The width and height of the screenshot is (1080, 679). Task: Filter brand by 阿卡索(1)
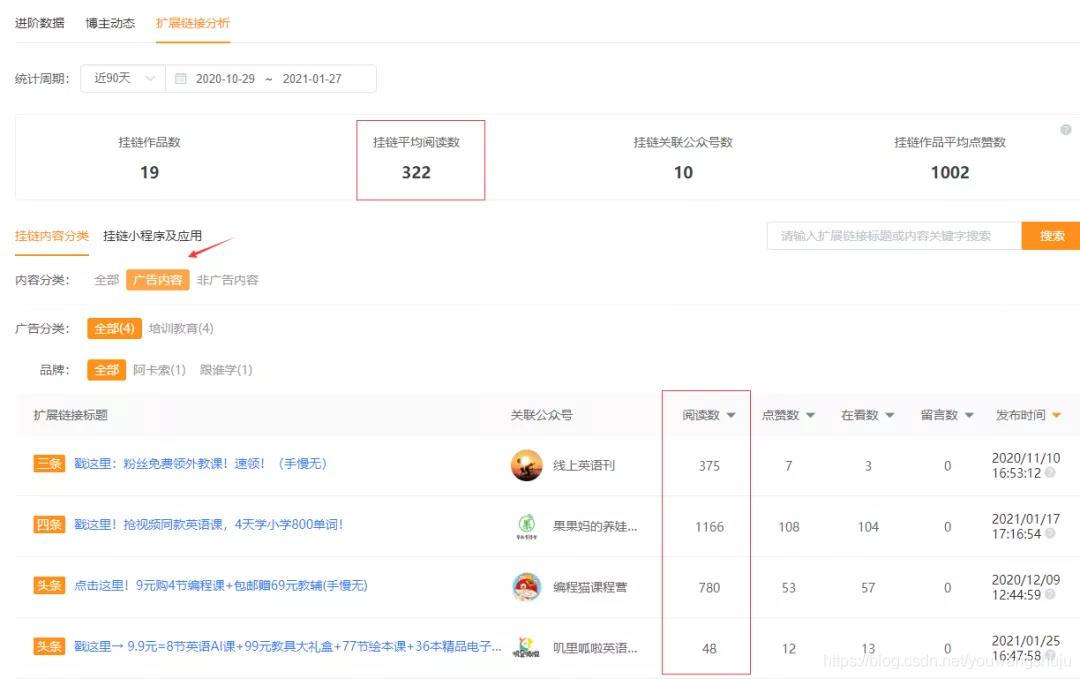(159, 370)
